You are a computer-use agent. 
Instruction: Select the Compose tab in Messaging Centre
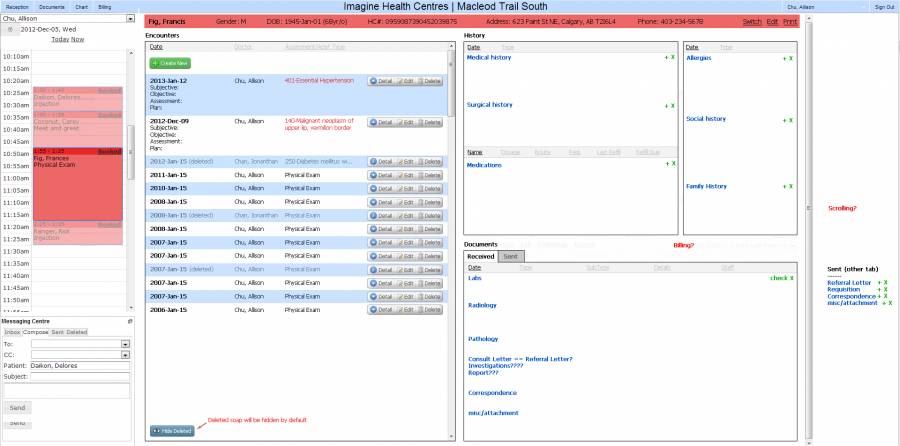pos(36,332)
